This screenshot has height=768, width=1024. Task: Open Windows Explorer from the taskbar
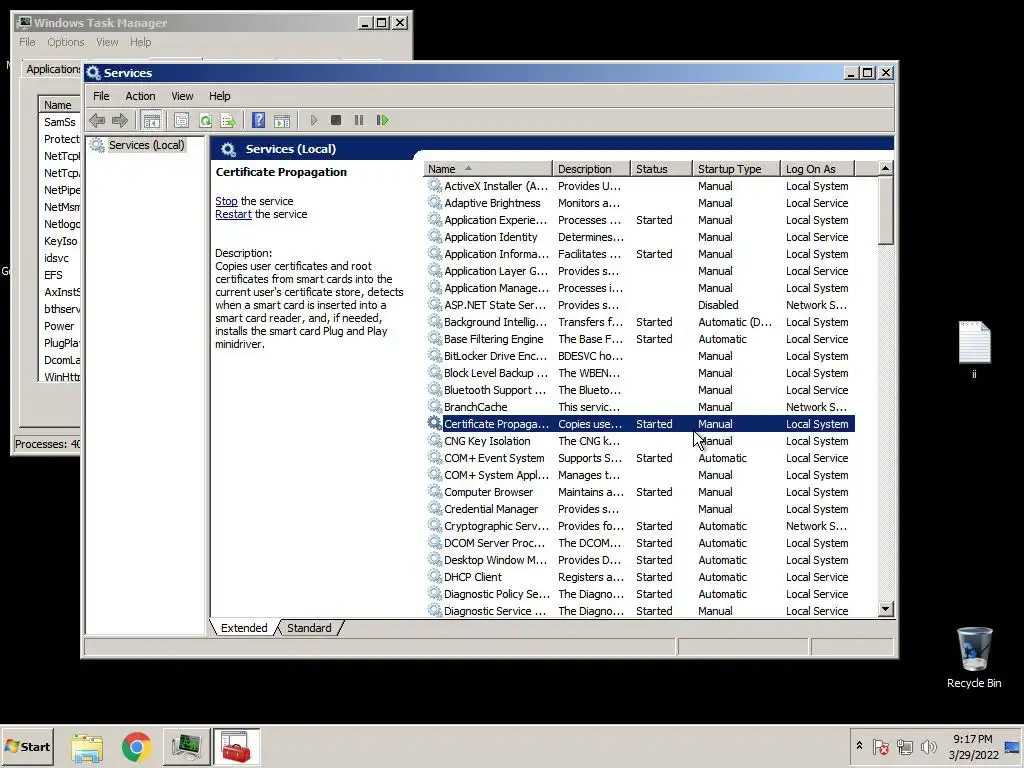tap(87, 747)
